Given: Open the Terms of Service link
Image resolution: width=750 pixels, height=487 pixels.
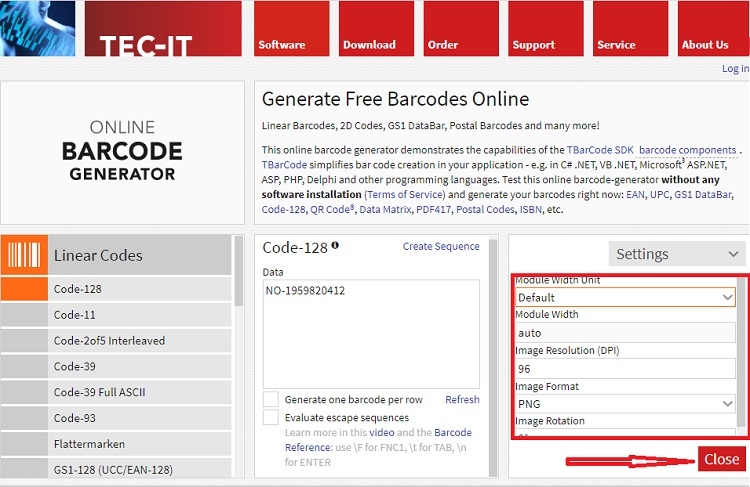Looking at the screenshot, I should click(405, 194).
